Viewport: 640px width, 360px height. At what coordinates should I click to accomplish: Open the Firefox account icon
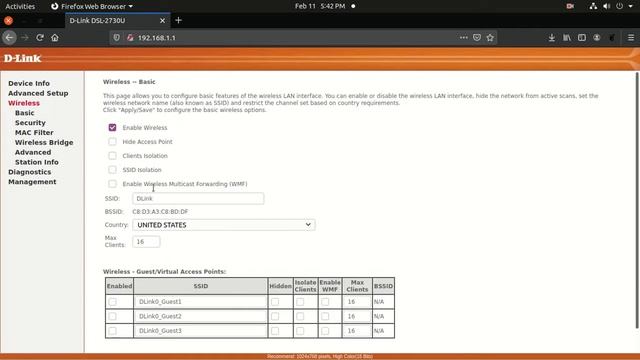pyautogui.click(x=597, y=38)
